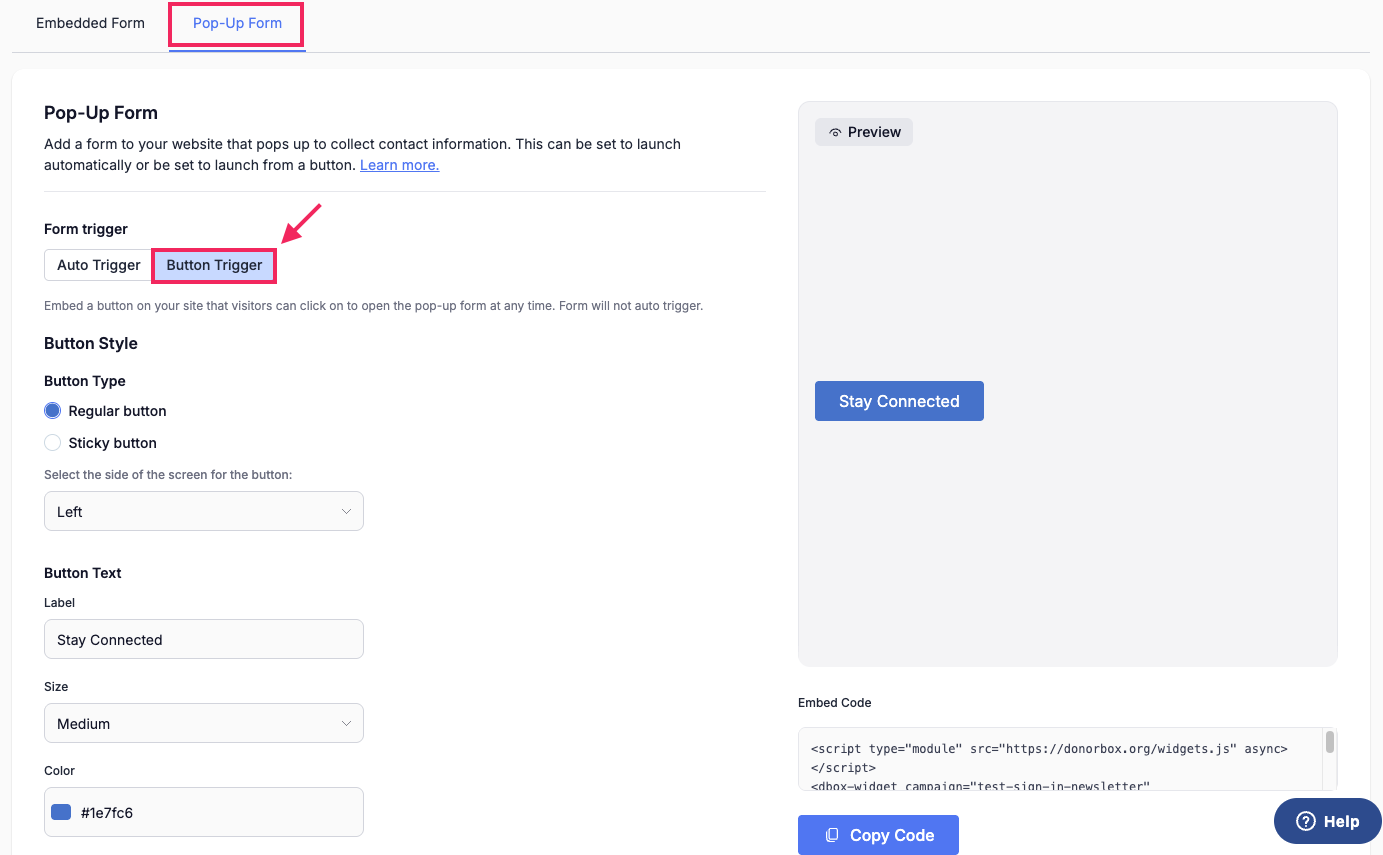Select the Auto Trigger option
The width and height of the screenshot is (1383, 855).
pos(98,265)
